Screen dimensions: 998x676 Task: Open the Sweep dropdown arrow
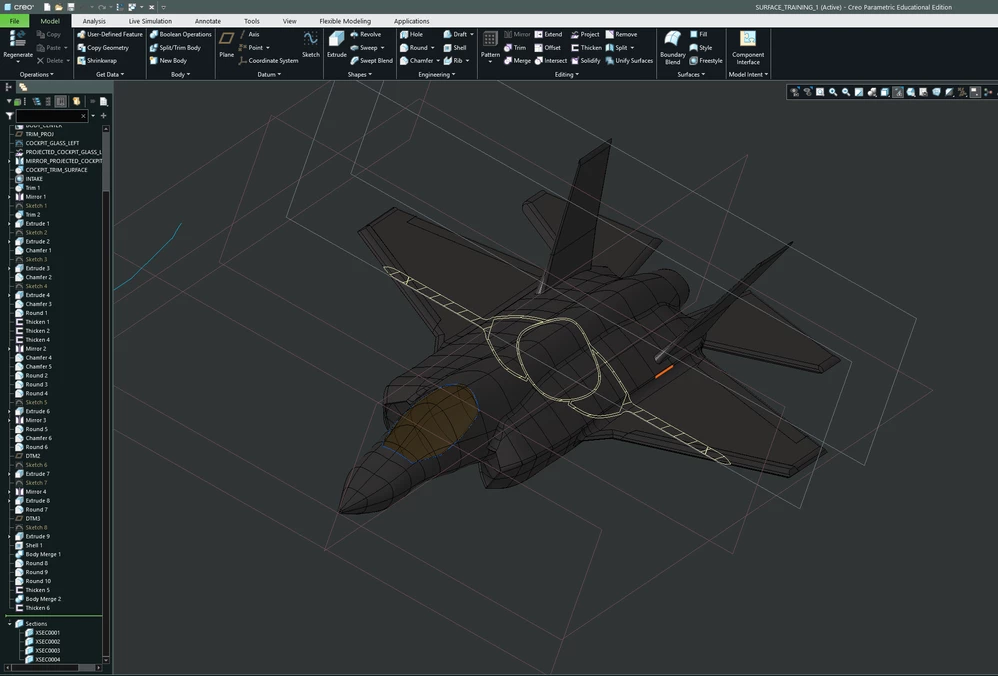pyautogui.click(x=383, y=48)
